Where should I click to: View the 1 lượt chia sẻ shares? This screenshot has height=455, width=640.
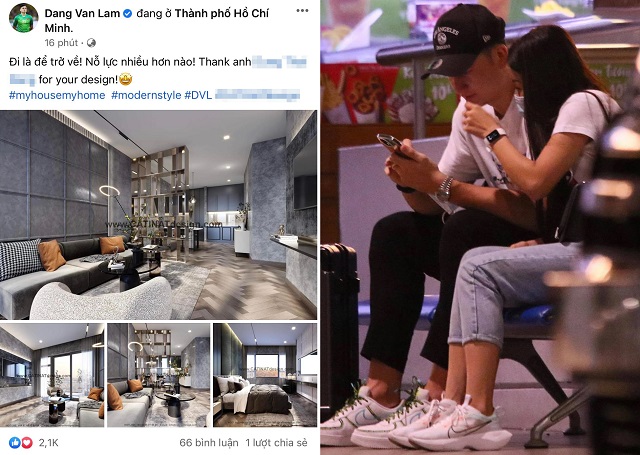pos(276,442)
